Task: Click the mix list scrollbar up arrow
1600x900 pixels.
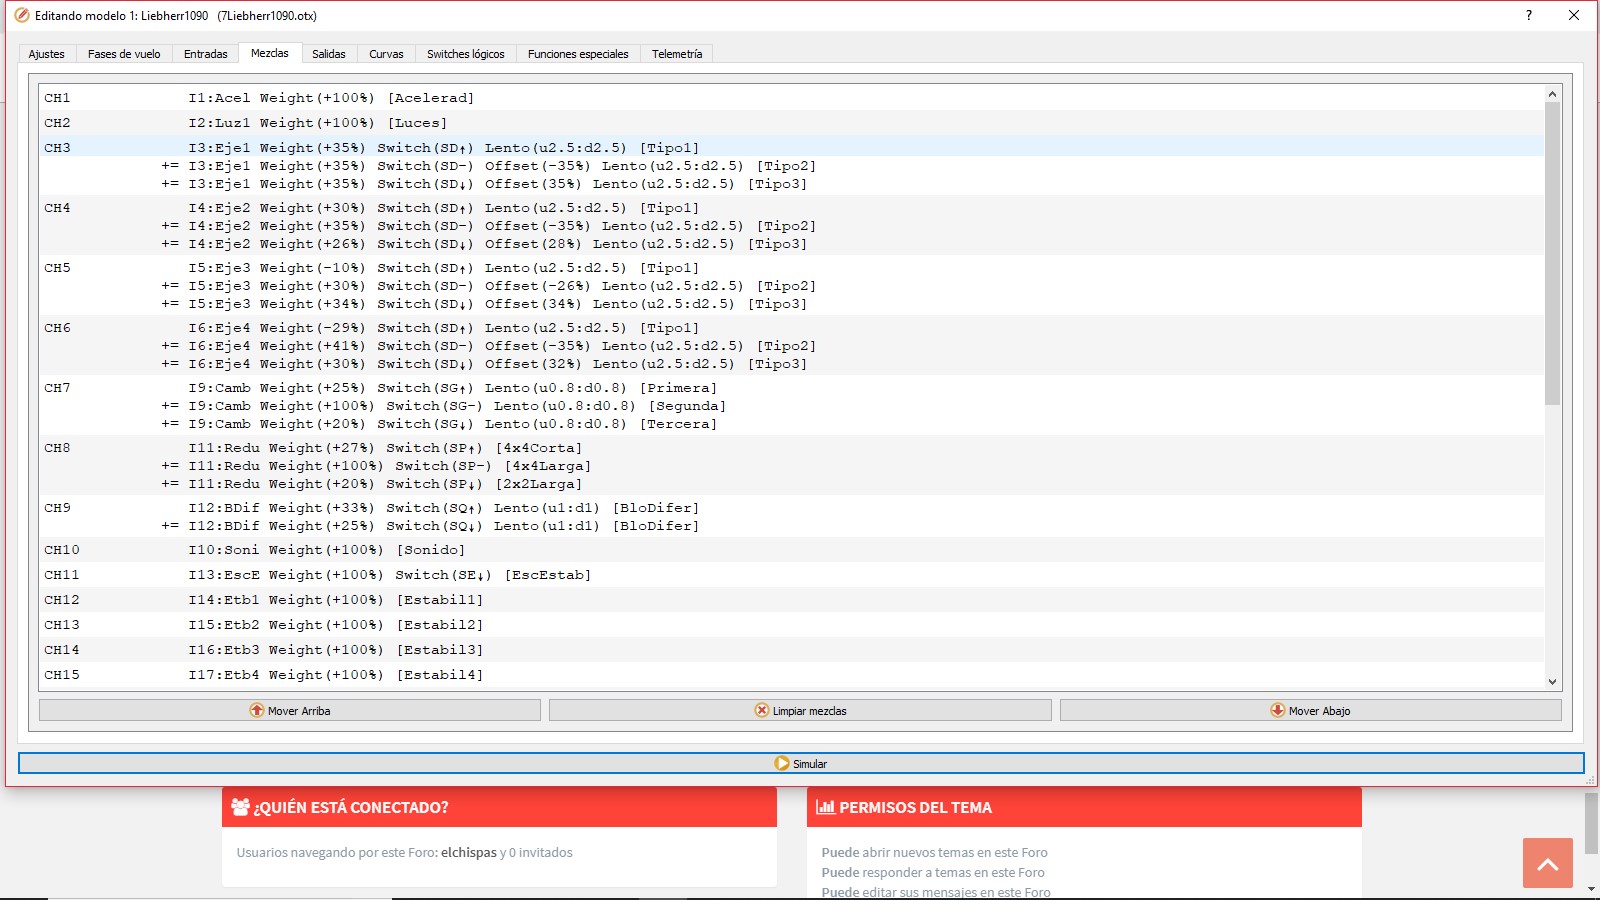Action: (1552, 94)
